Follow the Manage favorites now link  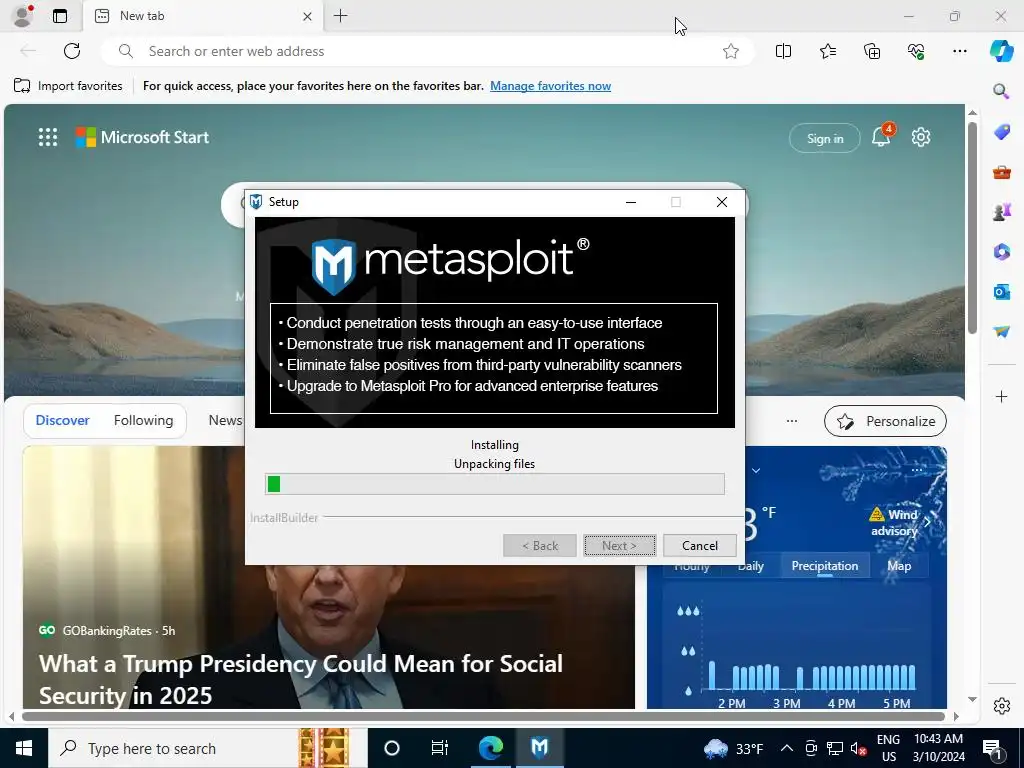[550, 86]
